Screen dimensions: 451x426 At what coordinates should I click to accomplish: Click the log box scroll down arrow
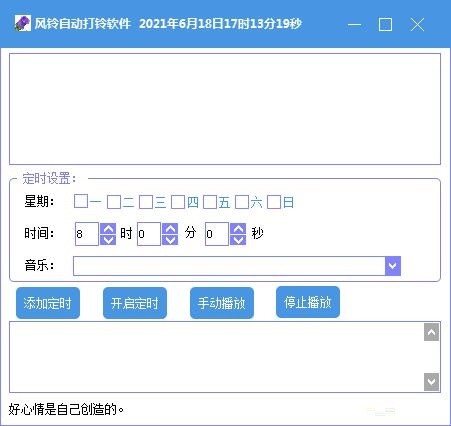pos(431,382)
